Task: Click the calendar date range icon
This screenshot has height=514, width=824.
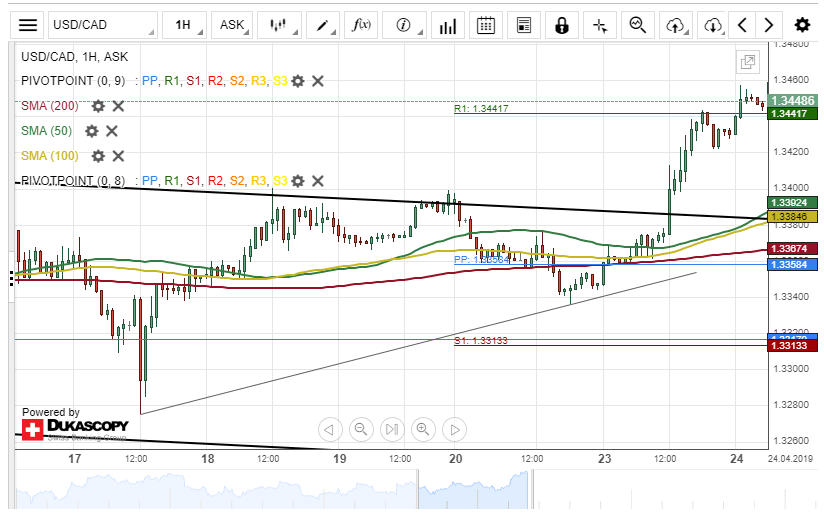Action: pyautogui.click(x=486, y=25)
